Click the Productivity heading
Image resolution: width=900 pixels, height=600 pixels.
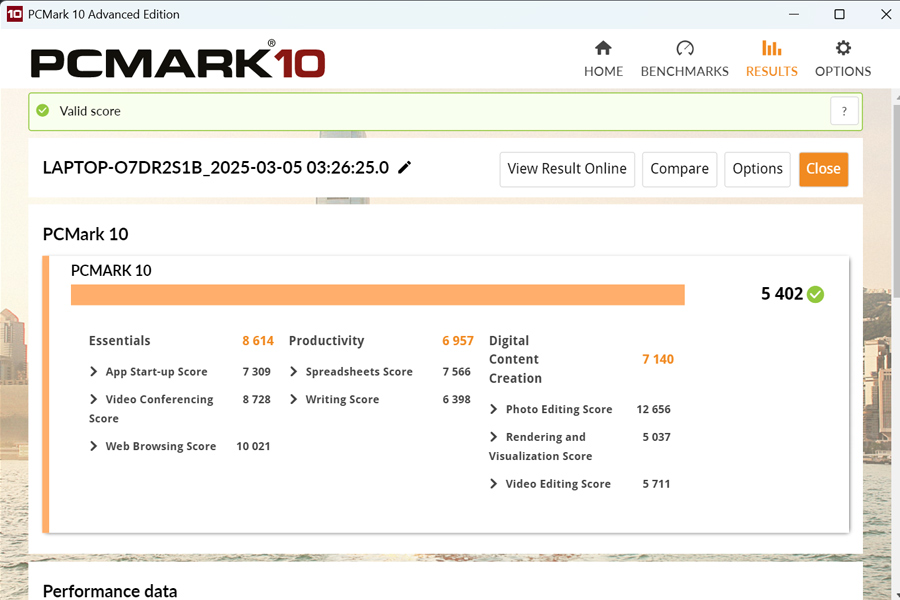(327, 341)
